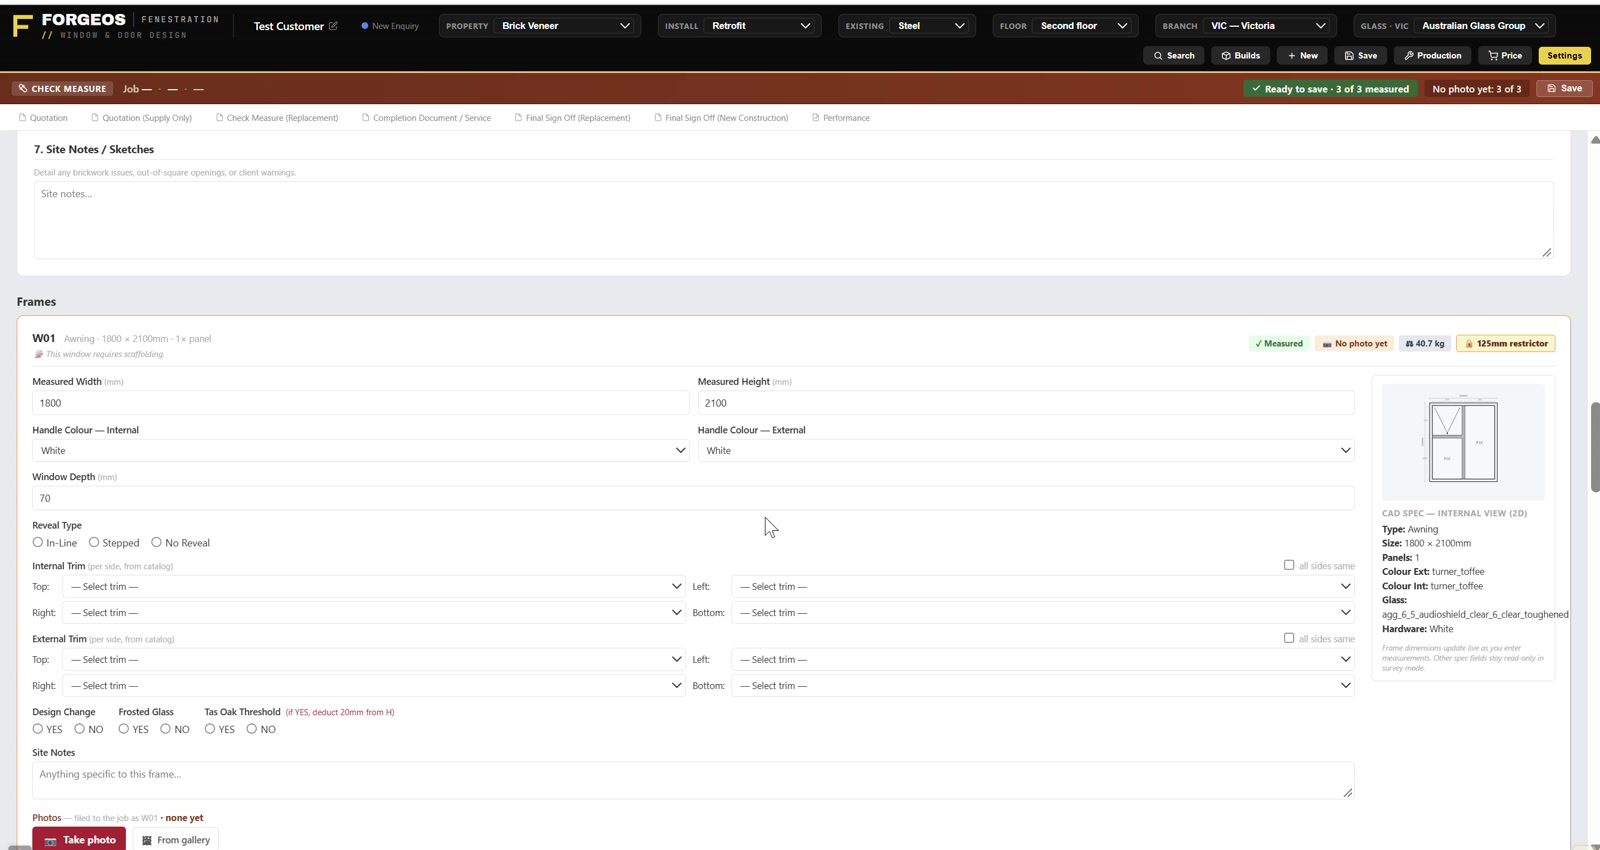Screen dimensions: 1600x850
Task: Click the FORGEOS logo icon
Action: pyautogui.click(x=22, y=26)
